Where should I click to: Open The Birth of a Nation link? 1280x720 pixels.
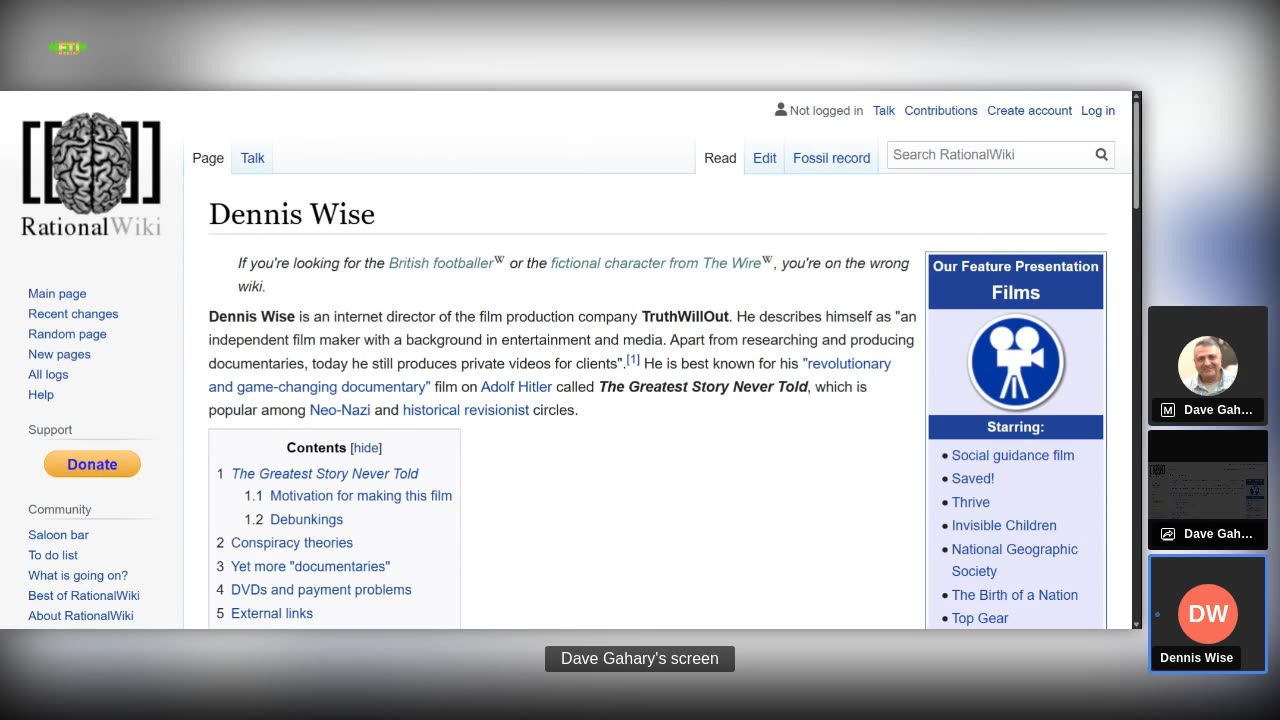[x=1015, y=595]
